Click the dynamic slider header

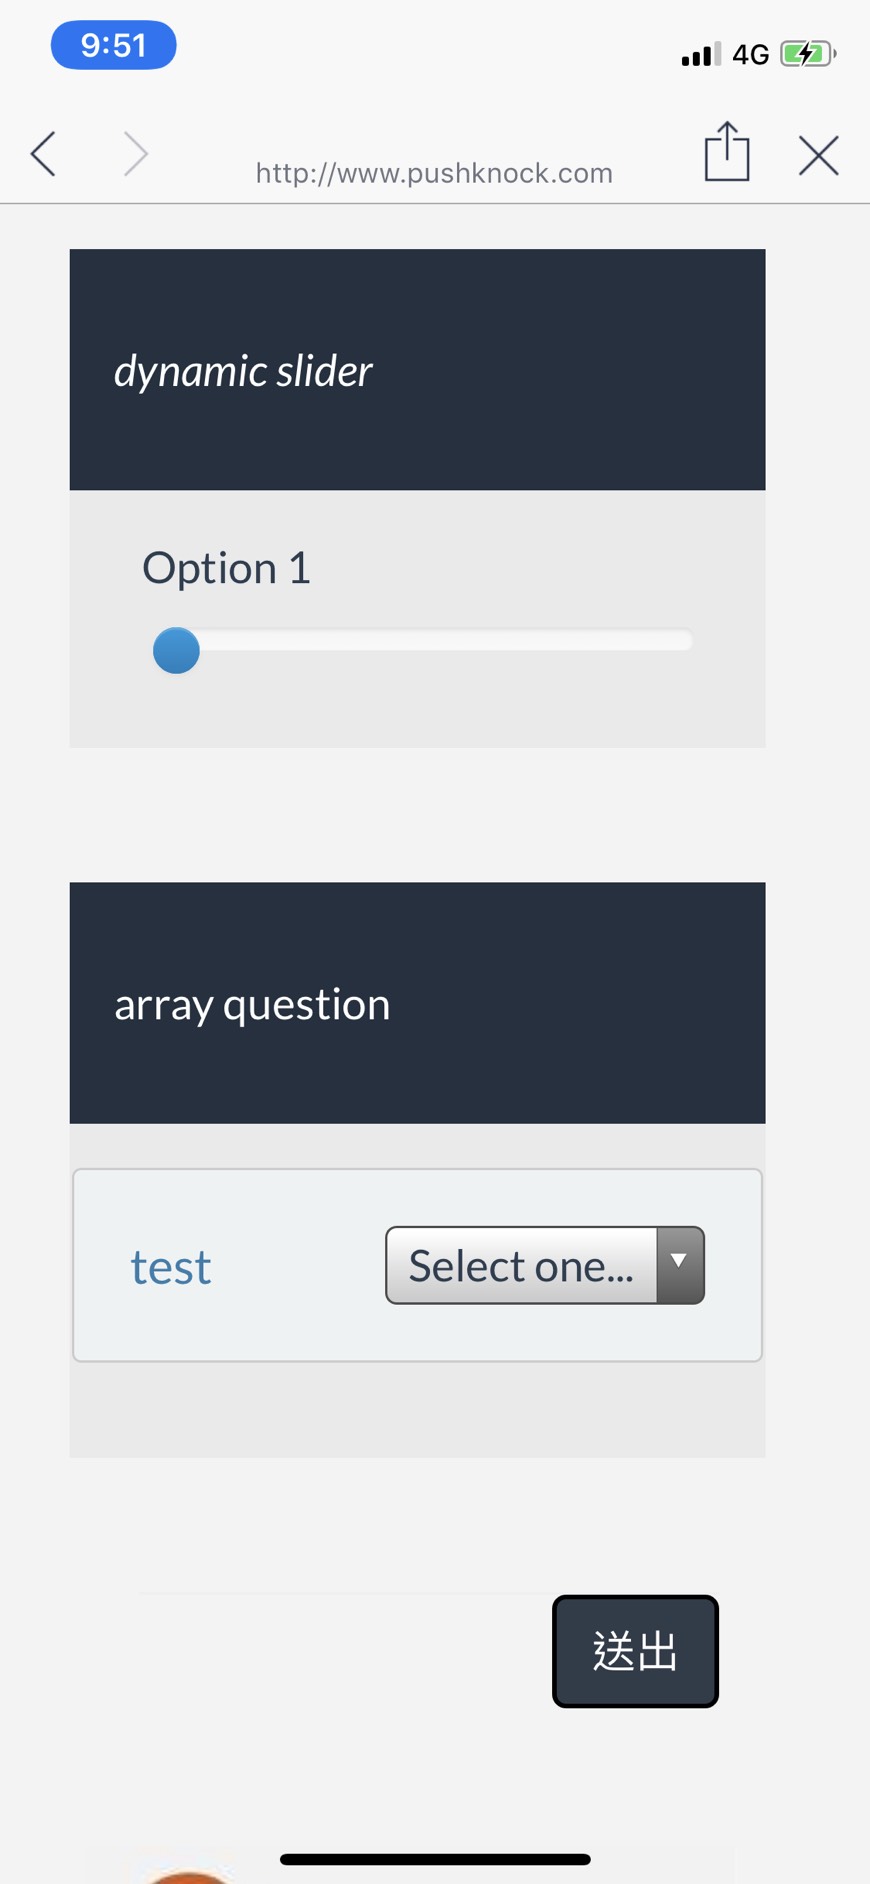[417, 370]
